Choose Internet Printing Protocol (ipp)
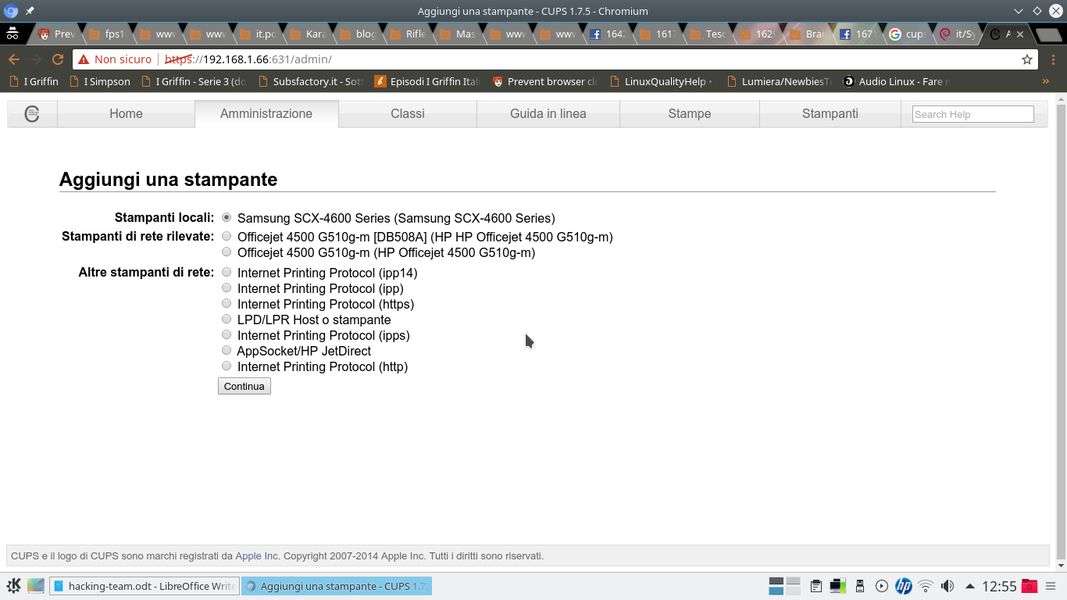 (x=227, y=288)
